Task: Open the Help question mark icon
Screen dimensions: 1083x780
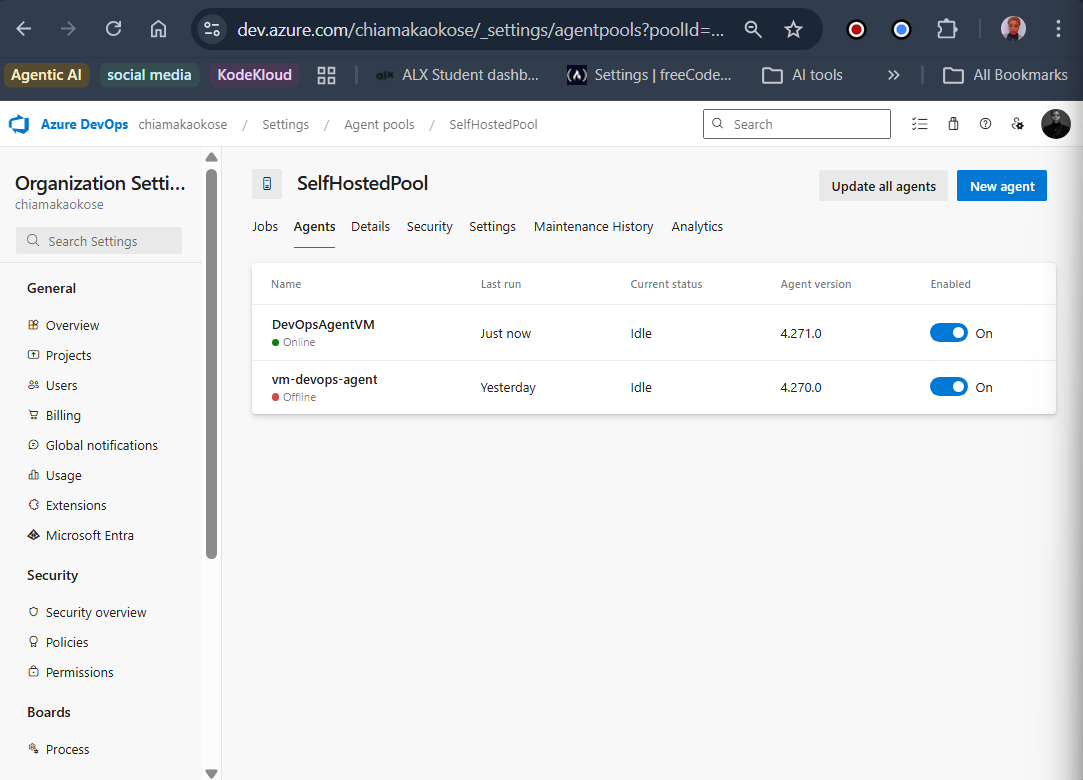Action: point(986,124)
